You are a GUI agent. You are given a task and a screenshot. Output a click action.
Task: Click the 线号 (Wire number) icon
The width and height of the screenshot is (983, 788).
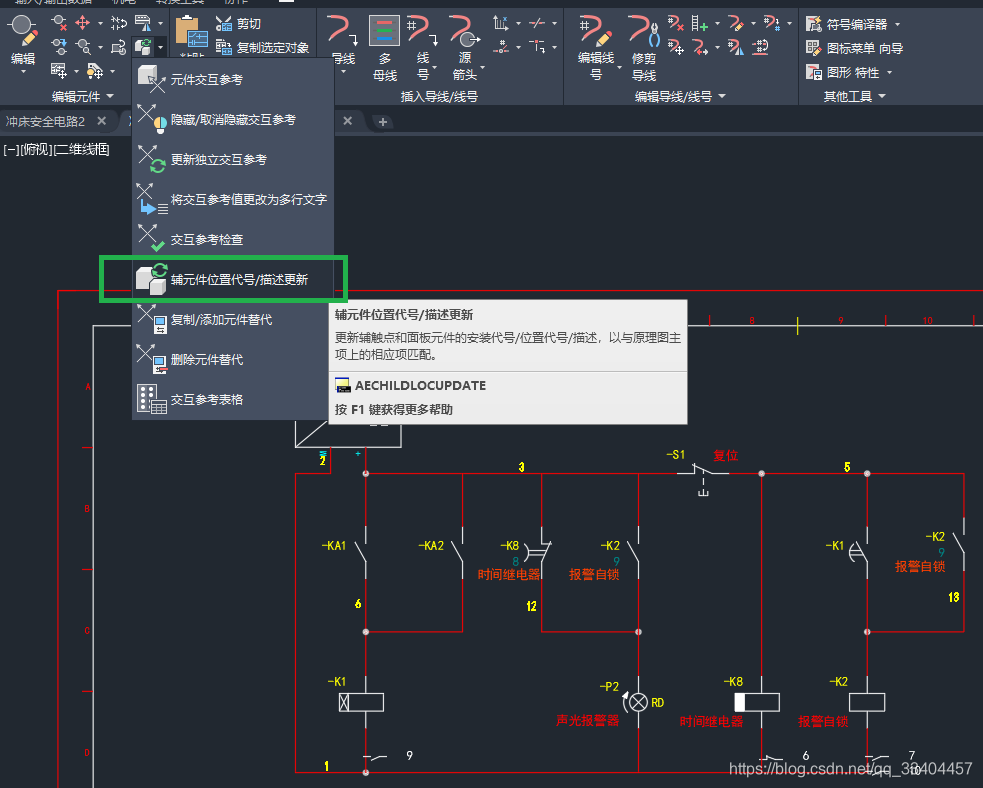(x=422, y=30)
